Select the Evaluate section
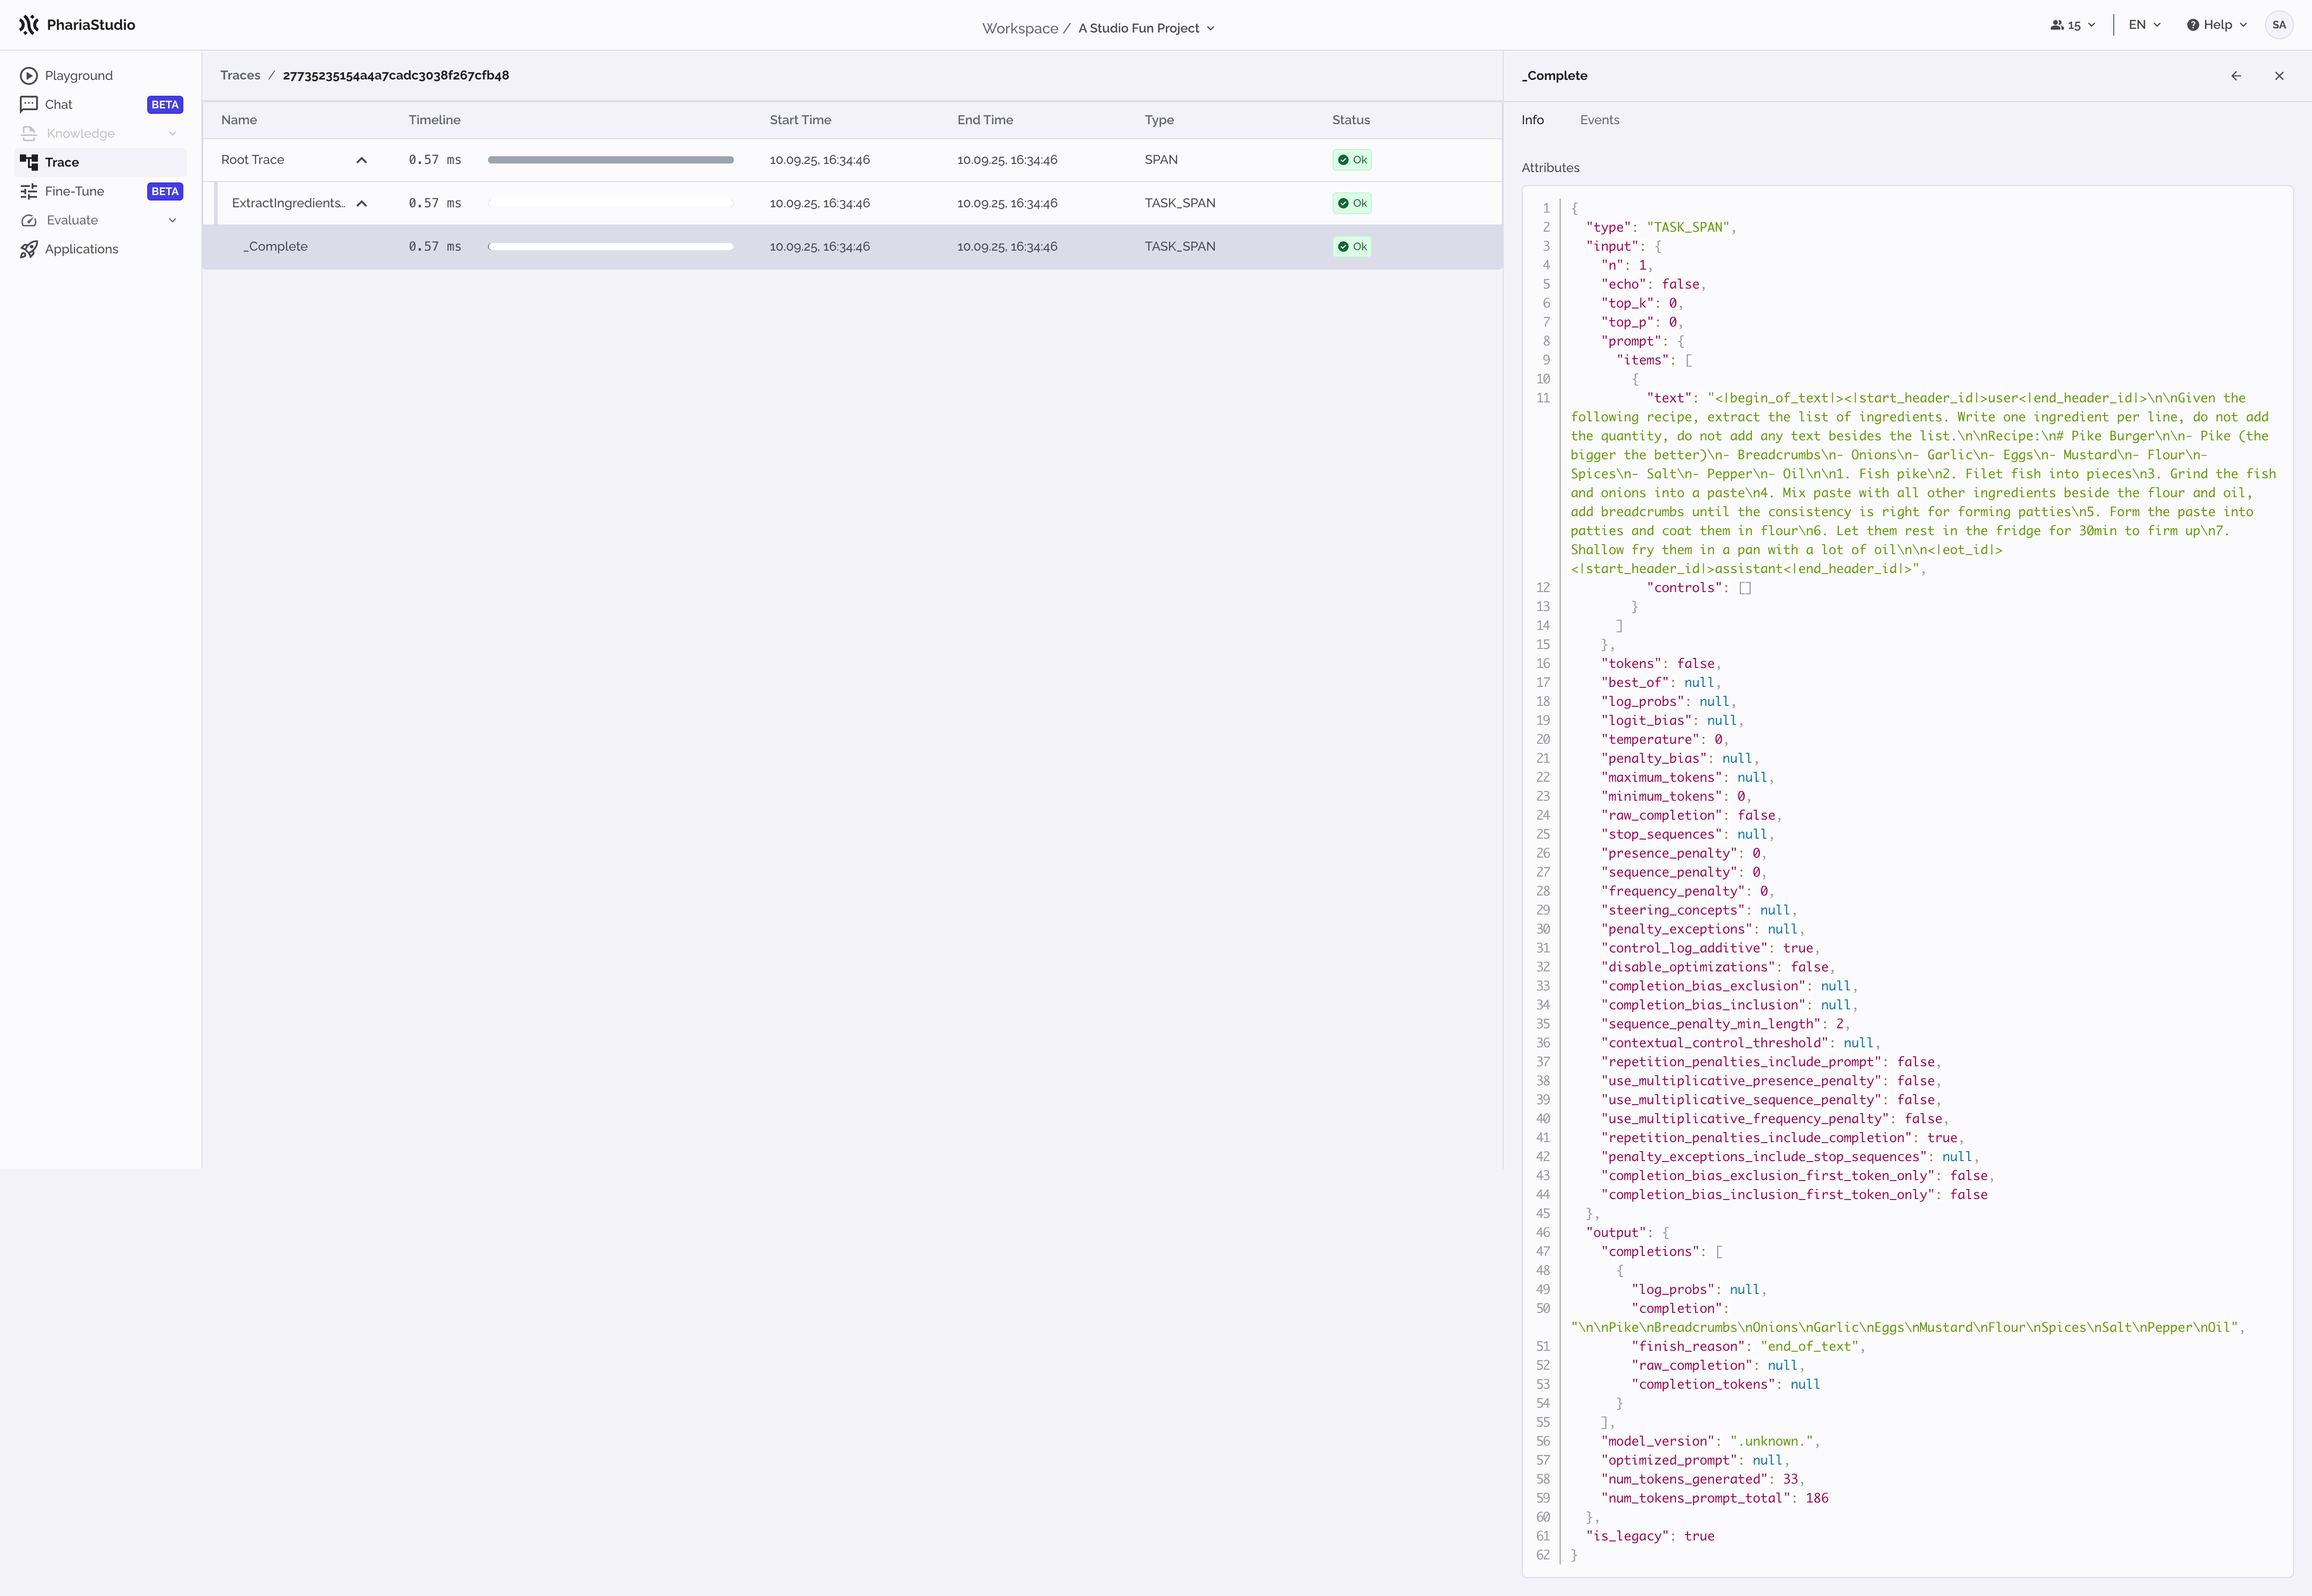Viewport: 2312px width, 1596px height. [x=71, y=220]
